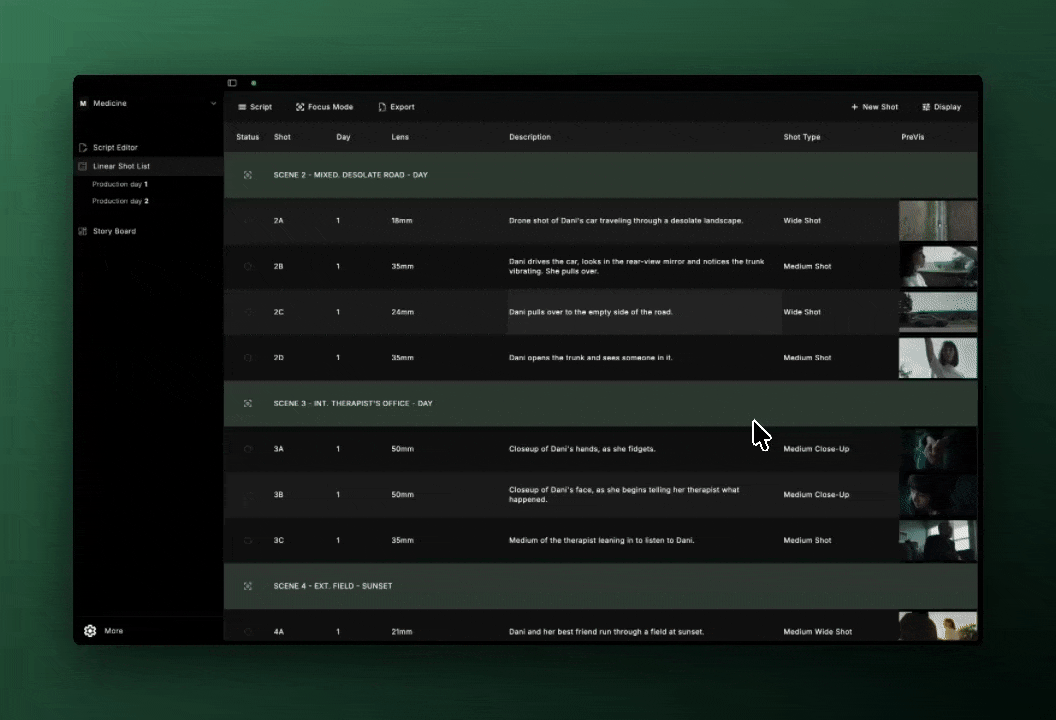Open PreVis thumbnail for shot 2A

(937, 220)
